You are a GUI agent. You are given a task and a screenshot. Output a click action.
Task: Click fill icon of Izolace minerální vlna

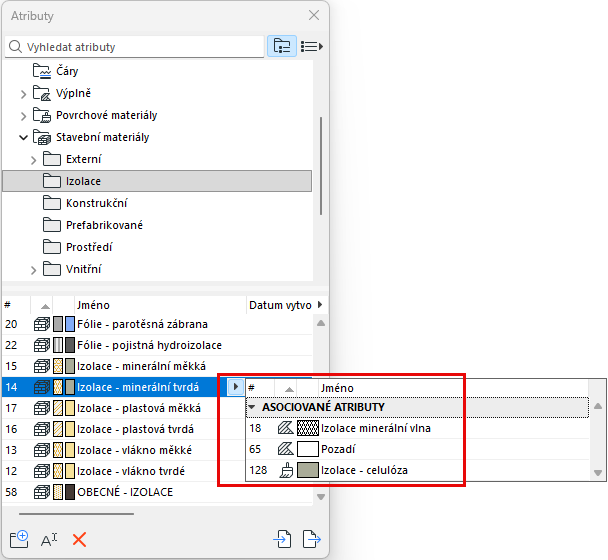pos(286,428)
